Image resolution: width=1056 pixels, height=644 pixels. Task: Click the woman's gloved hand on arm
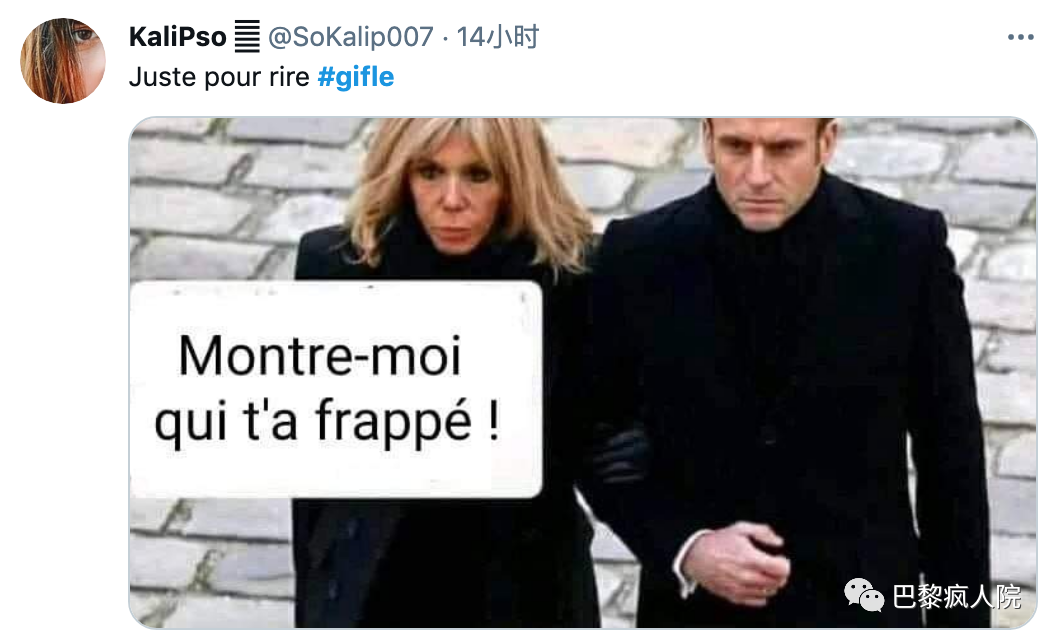pyautogui.click(x=618, y=455)
